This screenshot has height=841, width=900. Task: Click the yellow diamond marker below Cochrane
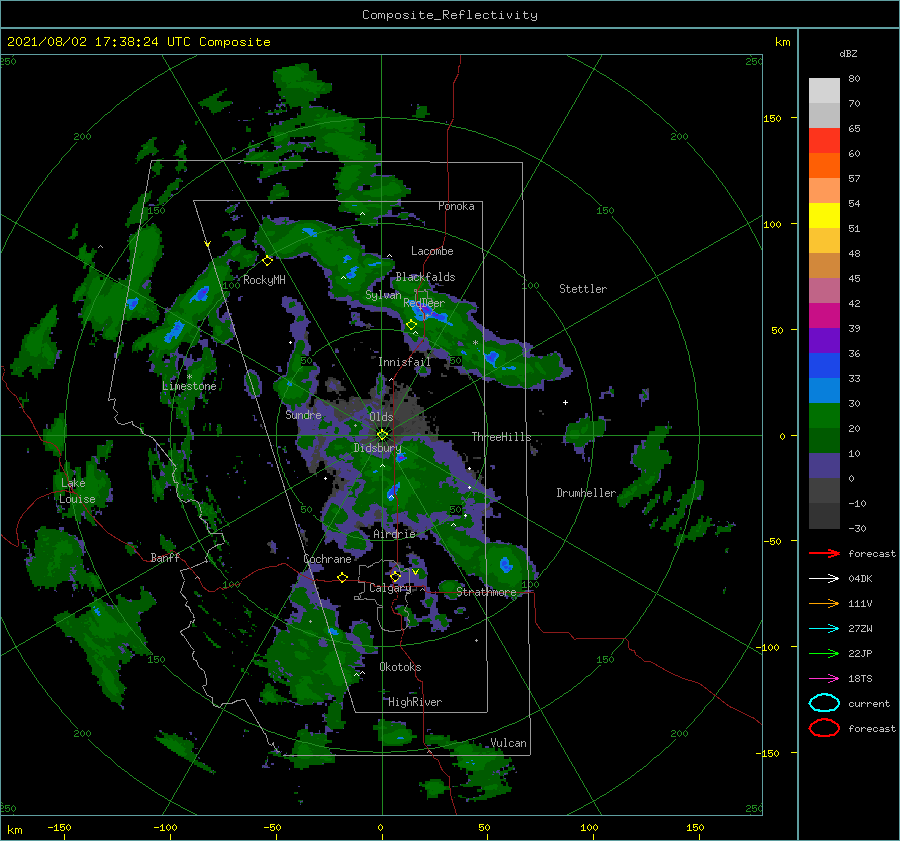342,577
